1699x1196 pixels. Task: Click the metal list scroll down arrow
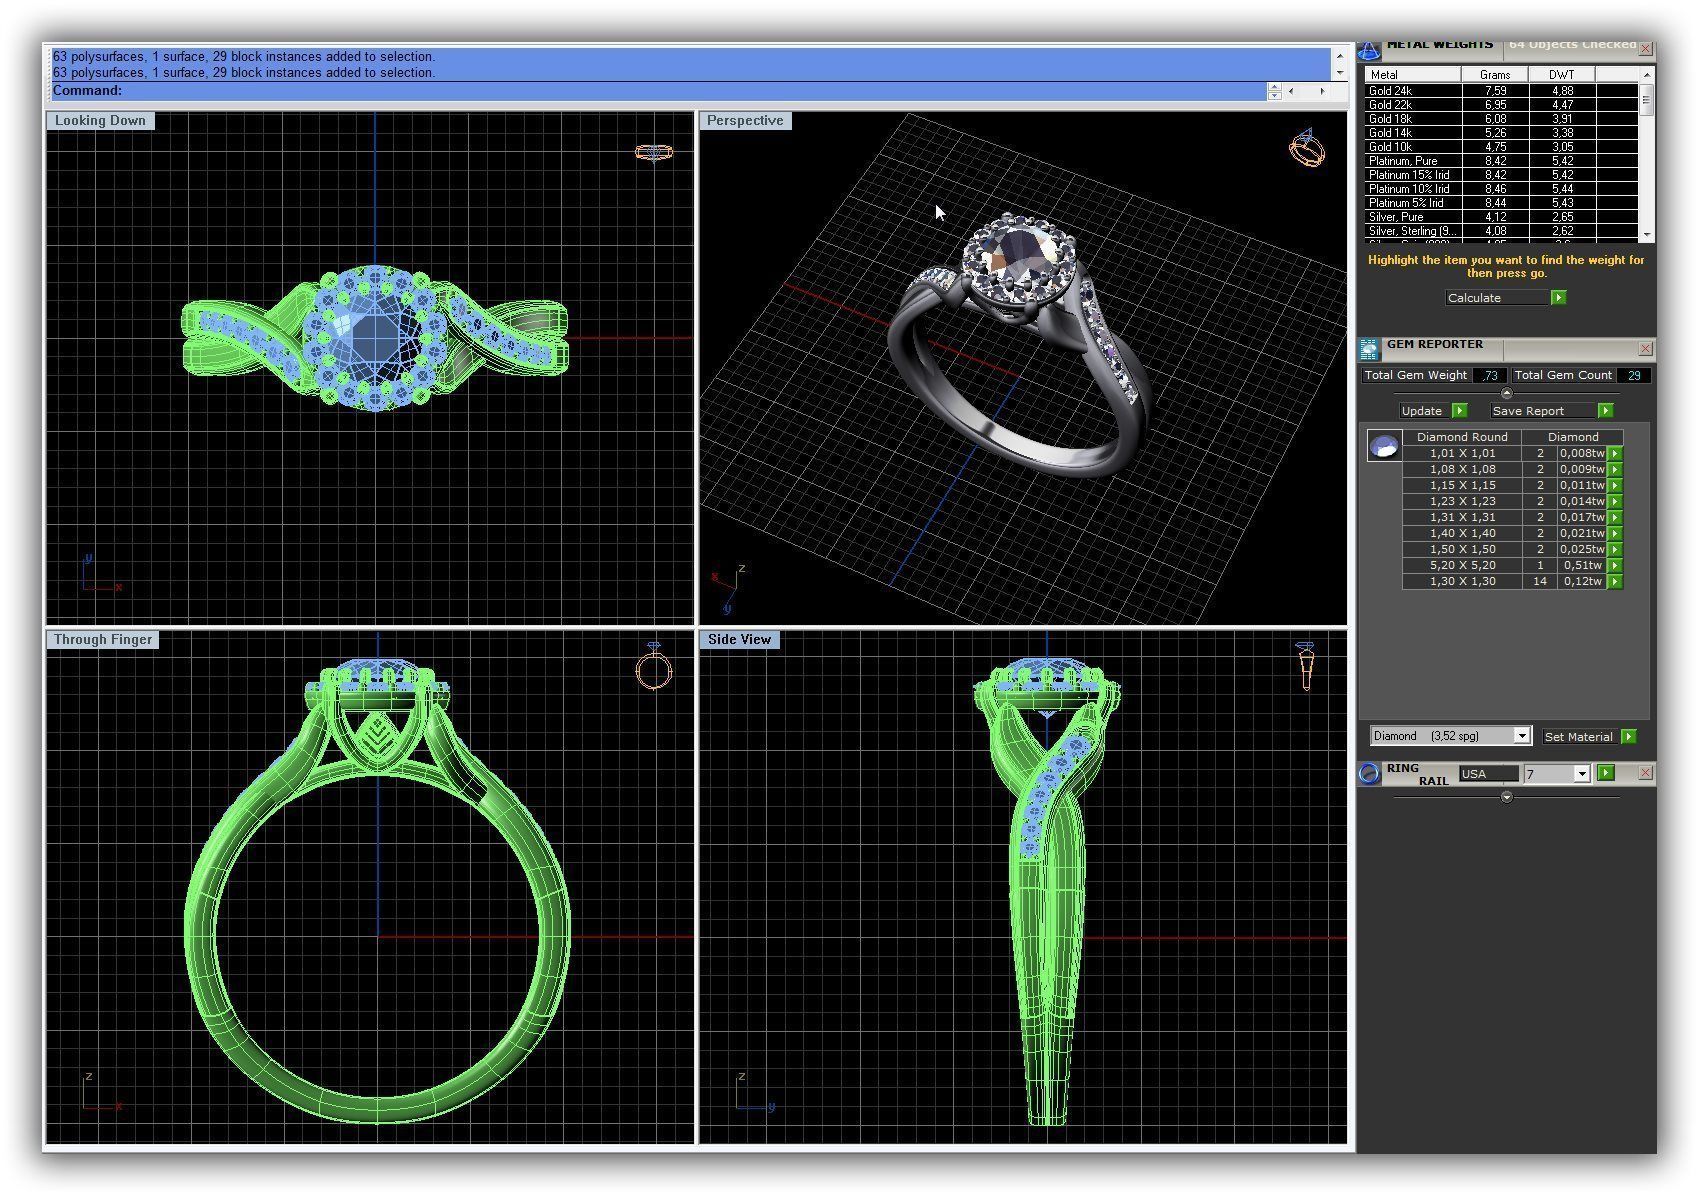[x=1646, y=235]
